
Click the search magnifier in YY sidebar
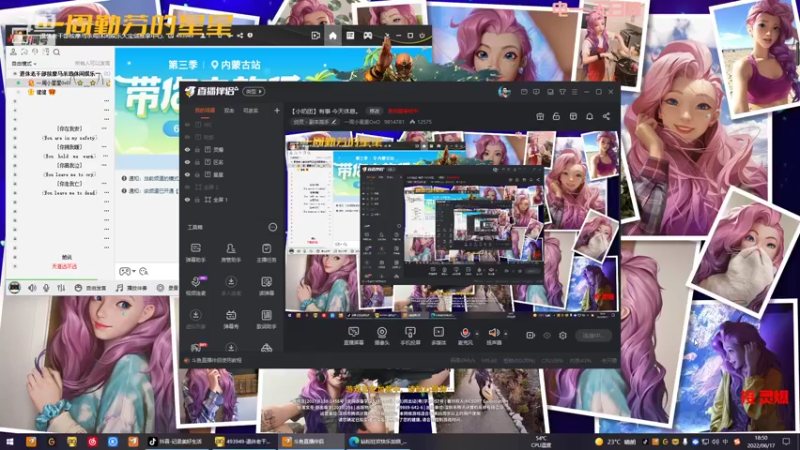pyautogui.click(x=57, y=52)
